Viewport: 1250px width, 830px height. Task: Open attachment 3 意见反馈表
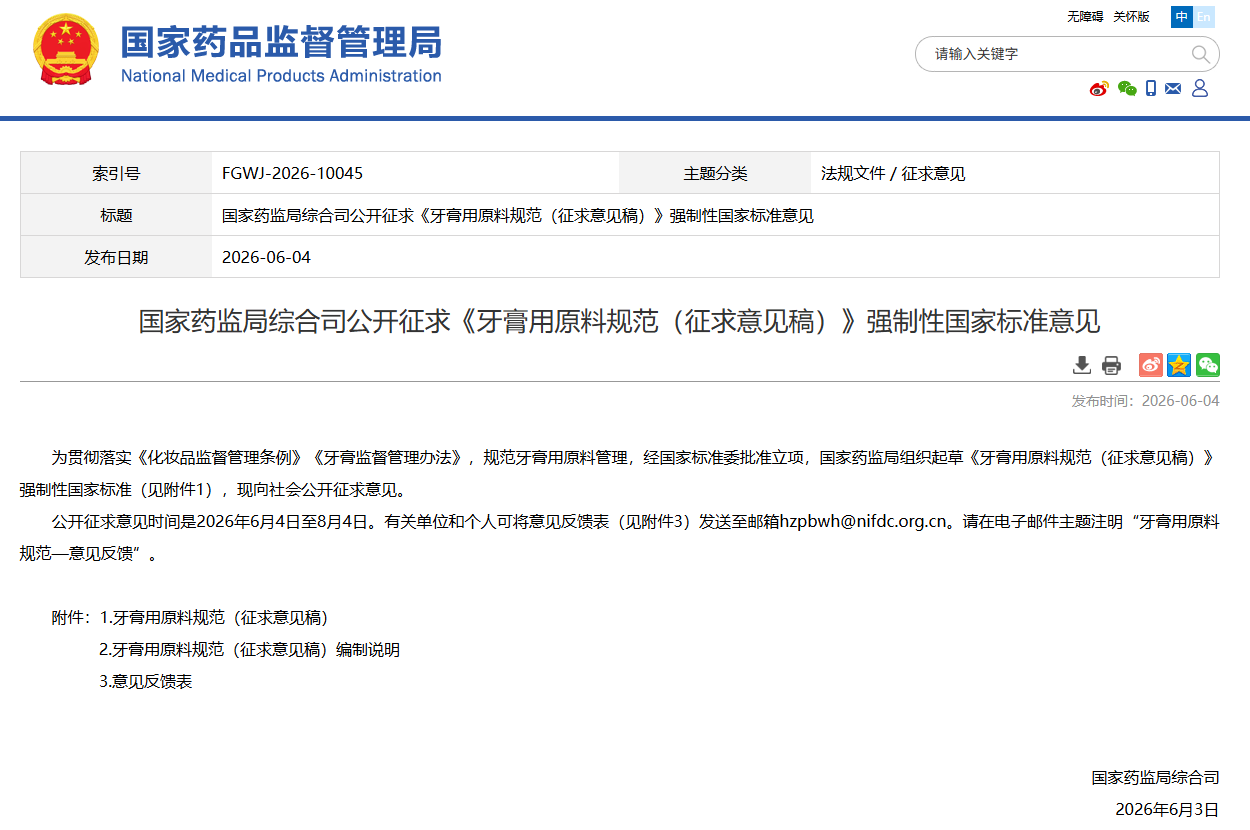tap(146, 682)
